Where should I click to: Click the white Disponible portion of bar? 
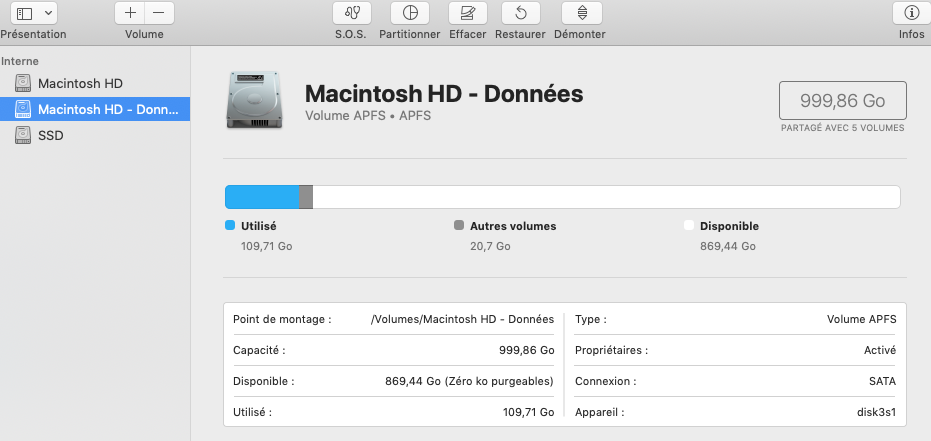(606, 197)
